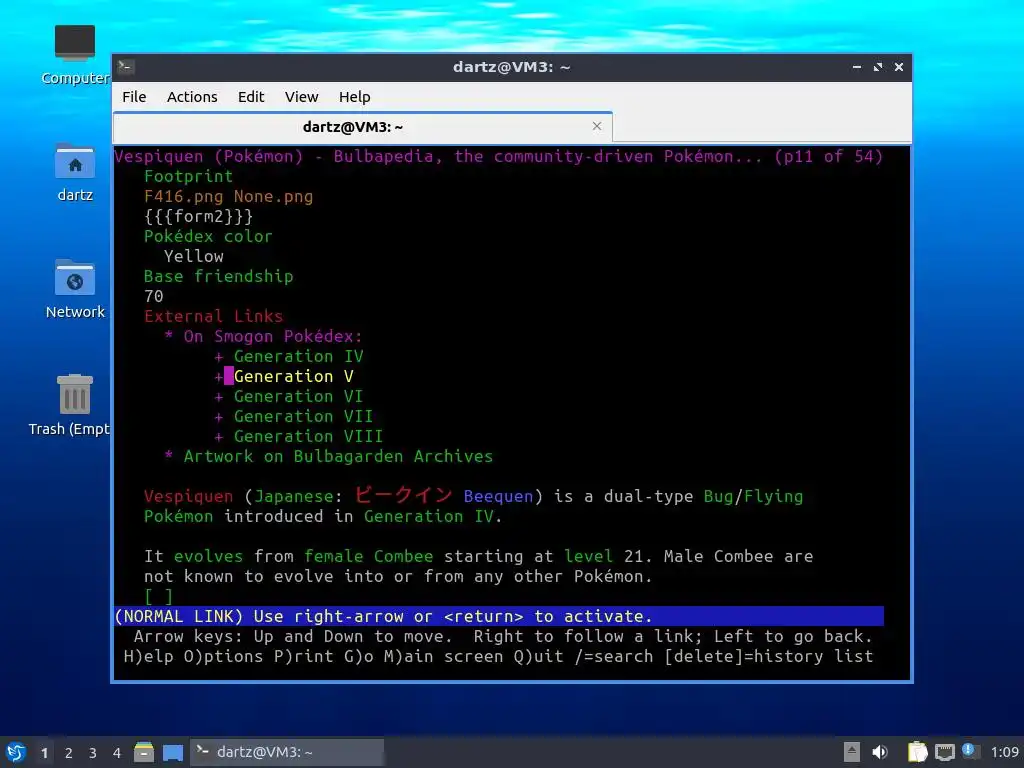
Task: Click the Vespiquen red name text
Action: pos(188,496)
